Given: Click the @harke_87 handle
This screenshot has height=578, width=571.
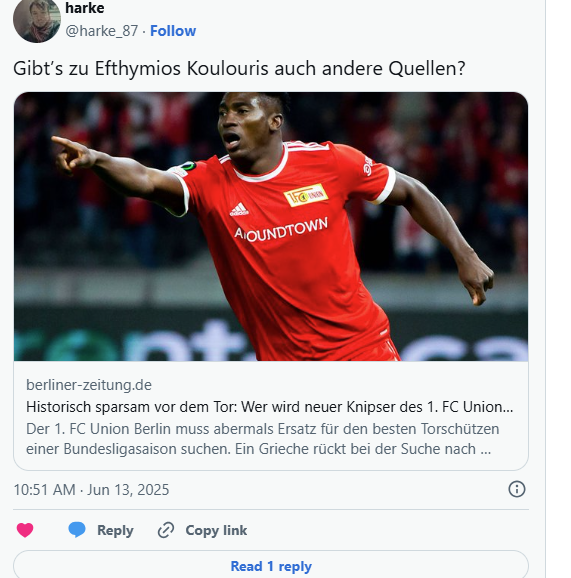Looking at the screenshot, I should pyautogui.click(x=102, y=31).
